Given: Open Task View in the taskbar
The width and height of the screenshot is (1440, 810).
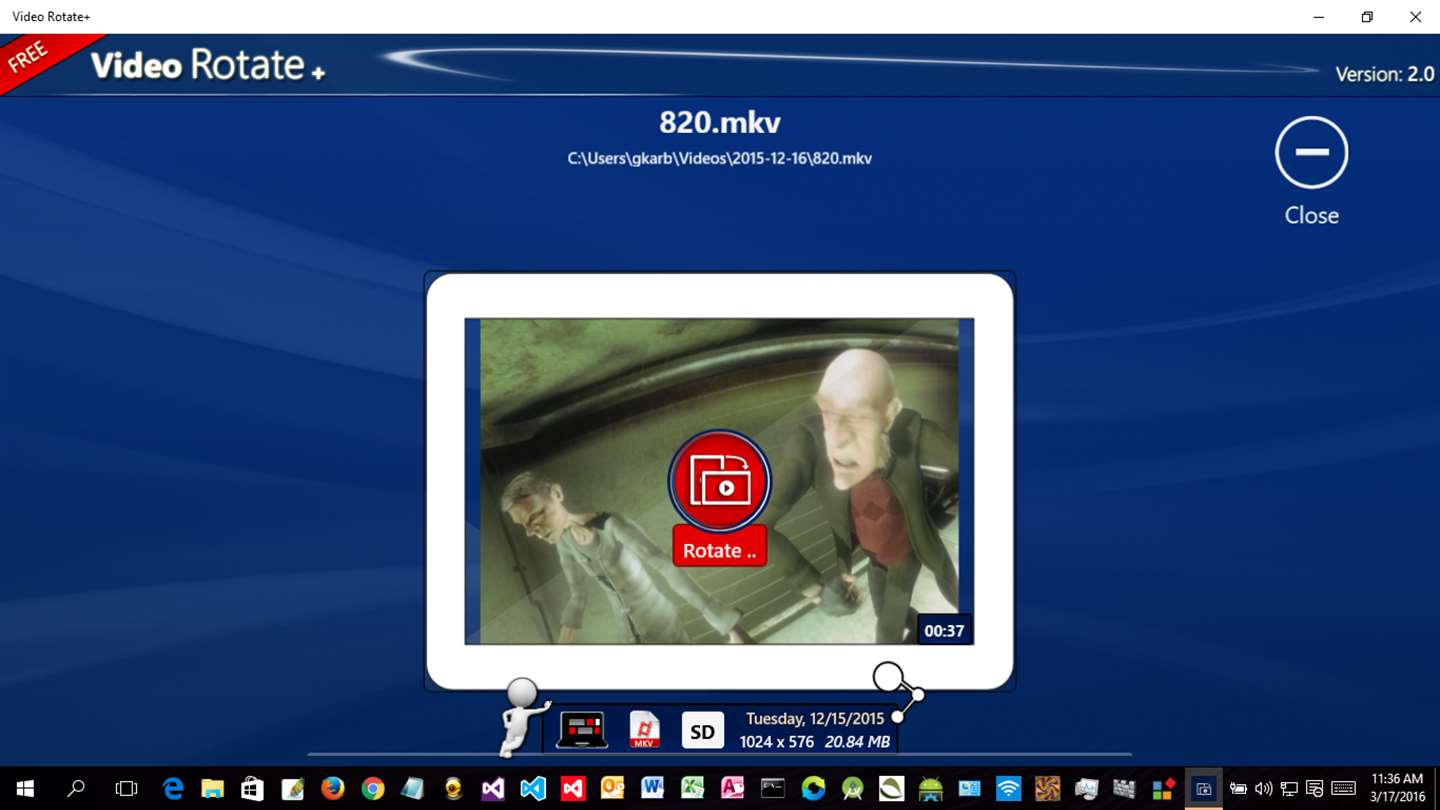Looking at the screenshot, I should [x=126, y=789].
